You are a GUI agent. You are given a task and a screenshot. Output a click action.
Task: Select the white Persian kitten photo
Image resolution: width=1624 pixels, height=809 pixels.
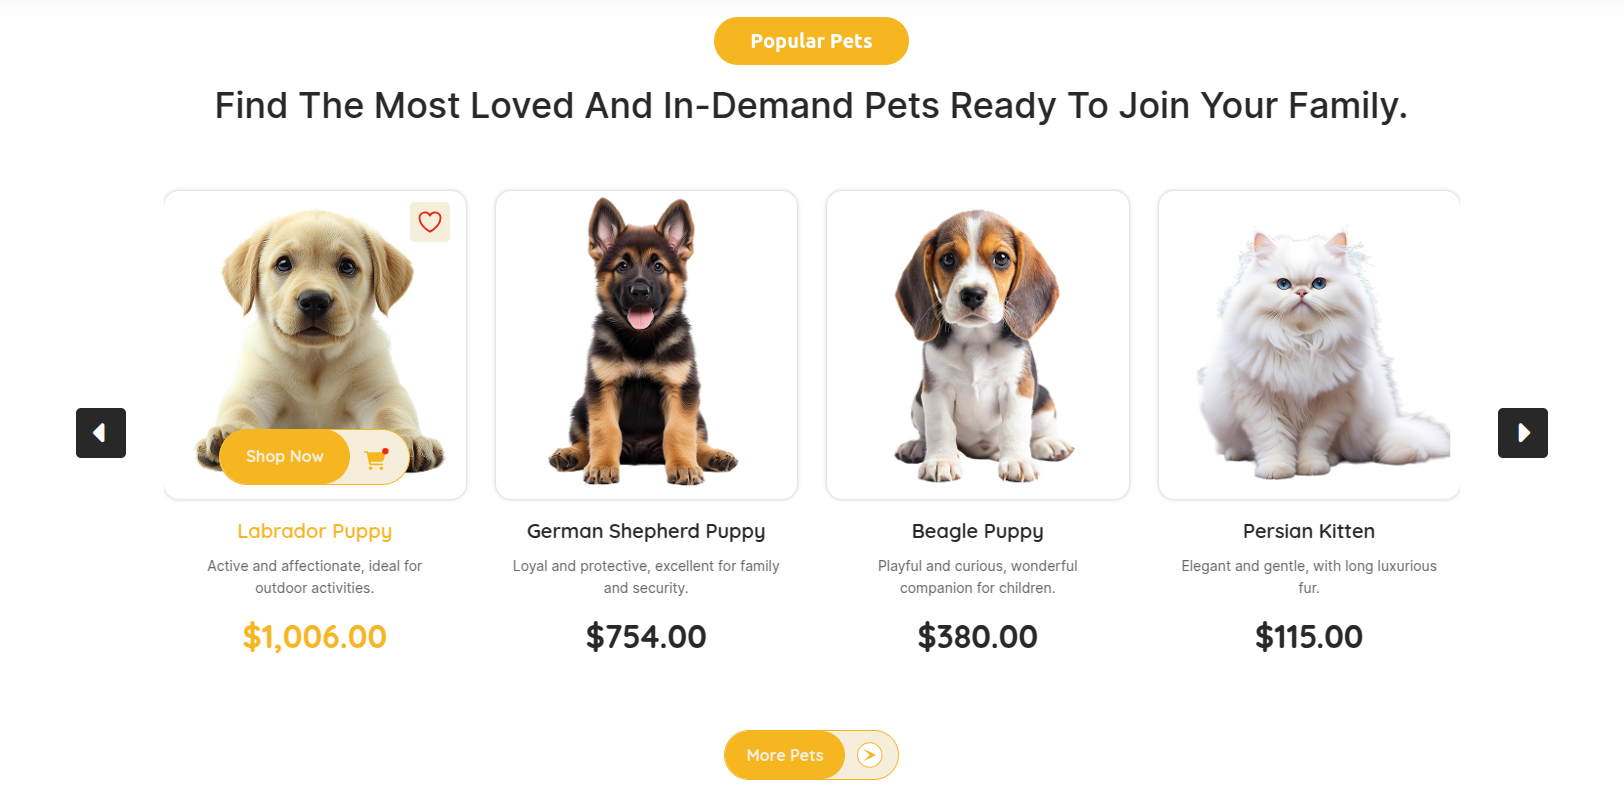pos(1308,350)
